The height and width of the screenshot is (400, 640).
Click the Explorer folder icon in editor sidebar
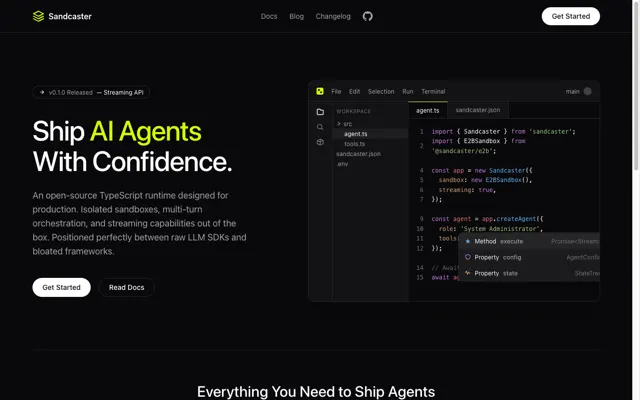(x=320, y=112)
